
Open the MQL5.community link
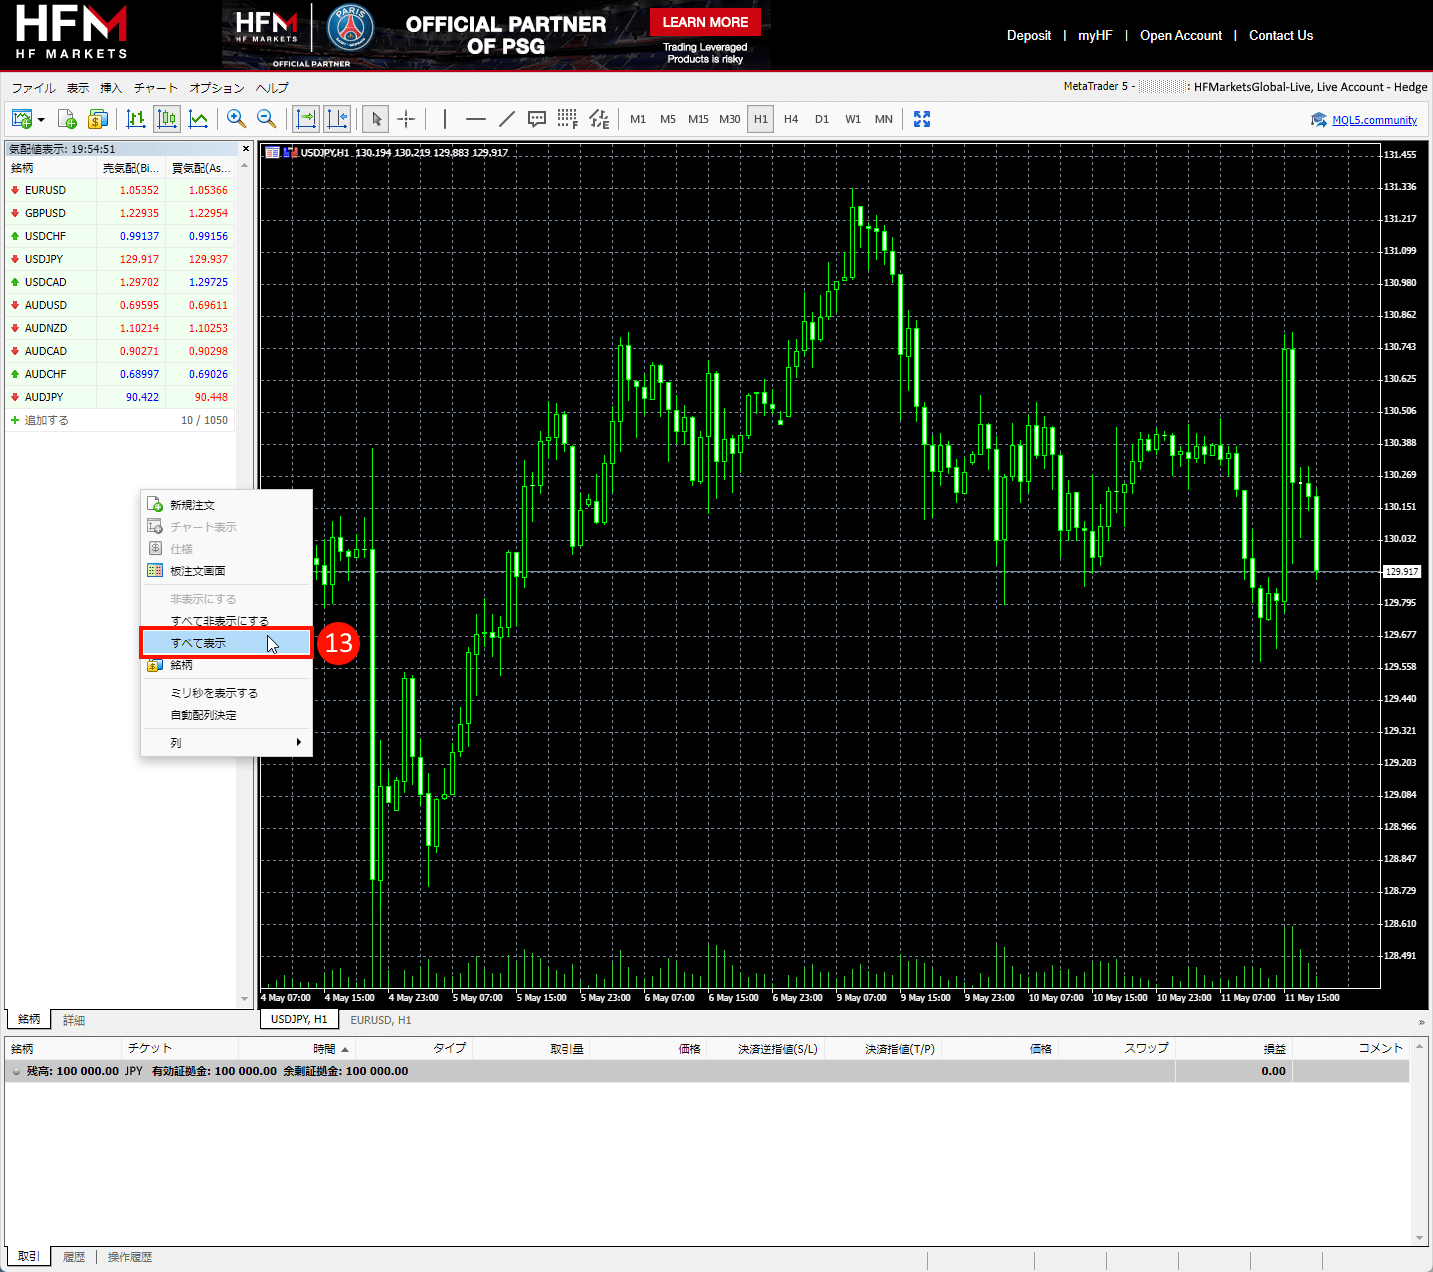(x=1374, y=120)
